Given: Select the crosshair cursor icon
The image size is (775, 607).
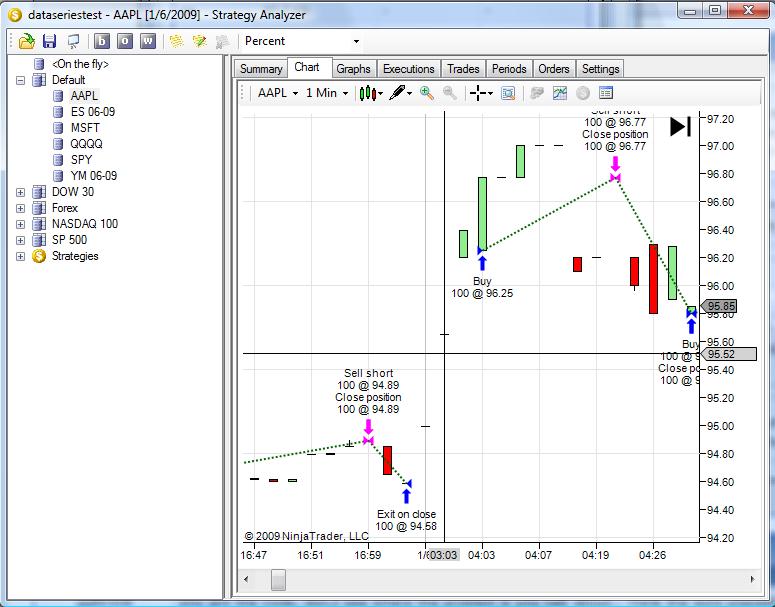Looking at the screenshot, I should coord(477,93).
